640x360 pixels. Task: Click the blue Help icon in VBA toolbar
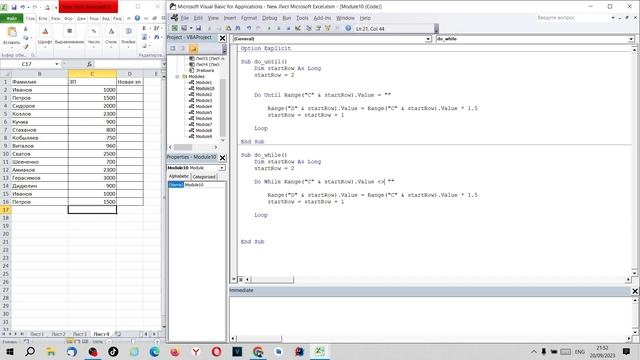(x=348, y=28)
